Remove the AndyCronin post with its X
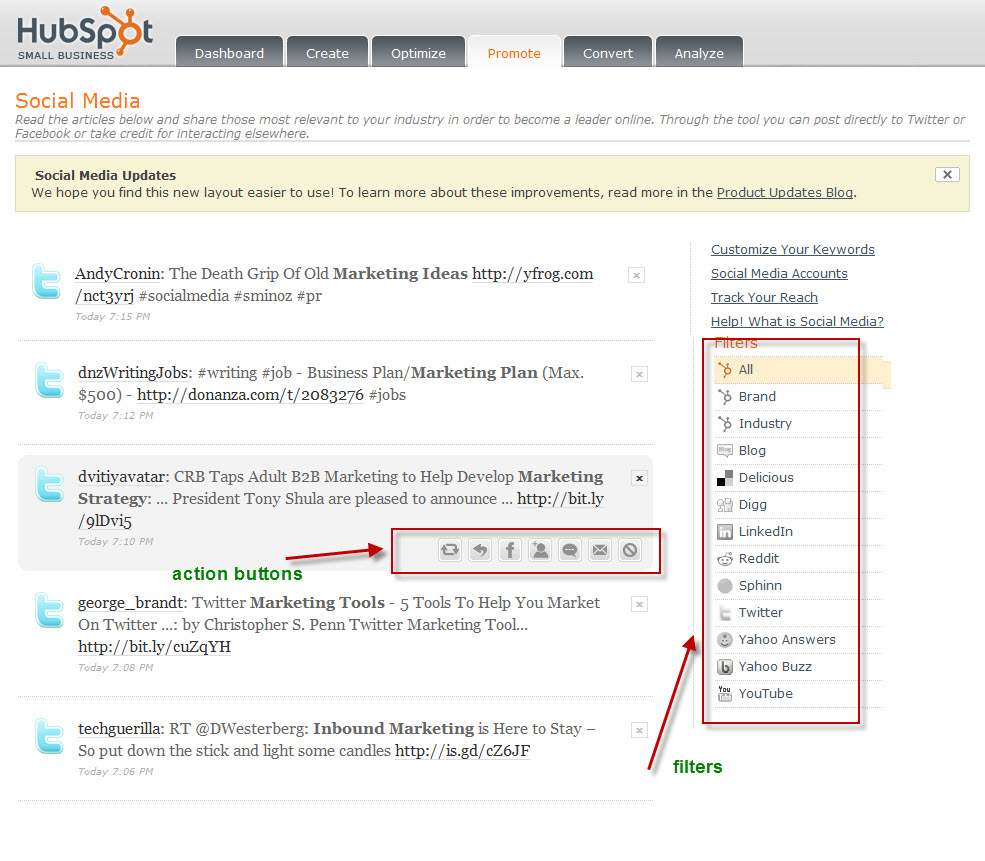 coord(636,275)
